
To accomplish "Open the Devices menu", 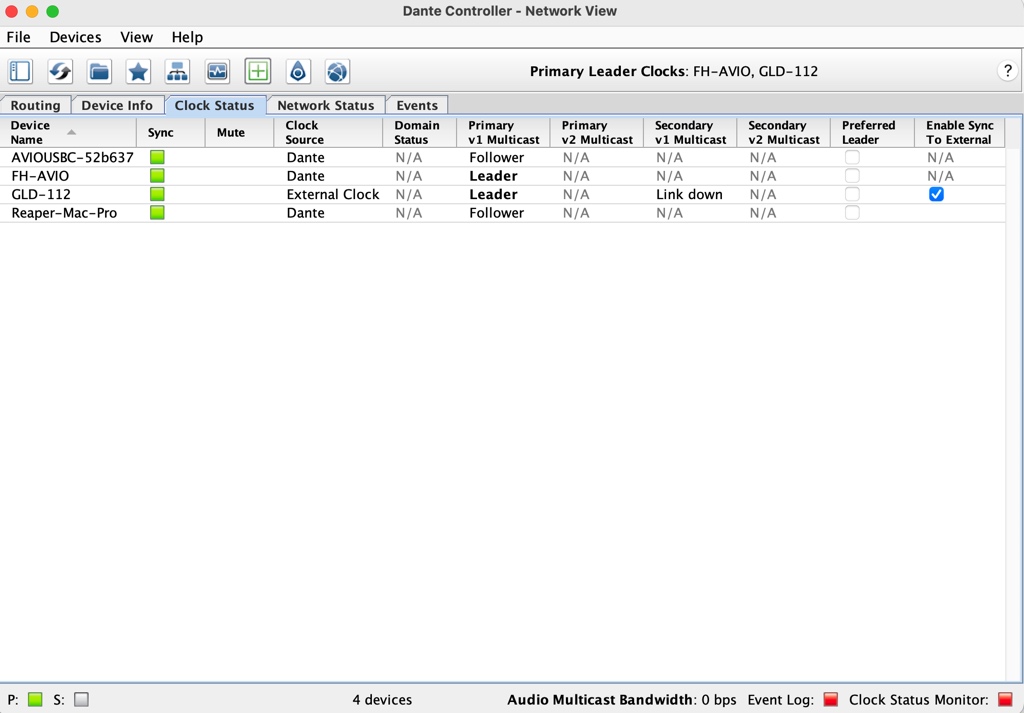I will pyautogui.click(x=75, y=37).
